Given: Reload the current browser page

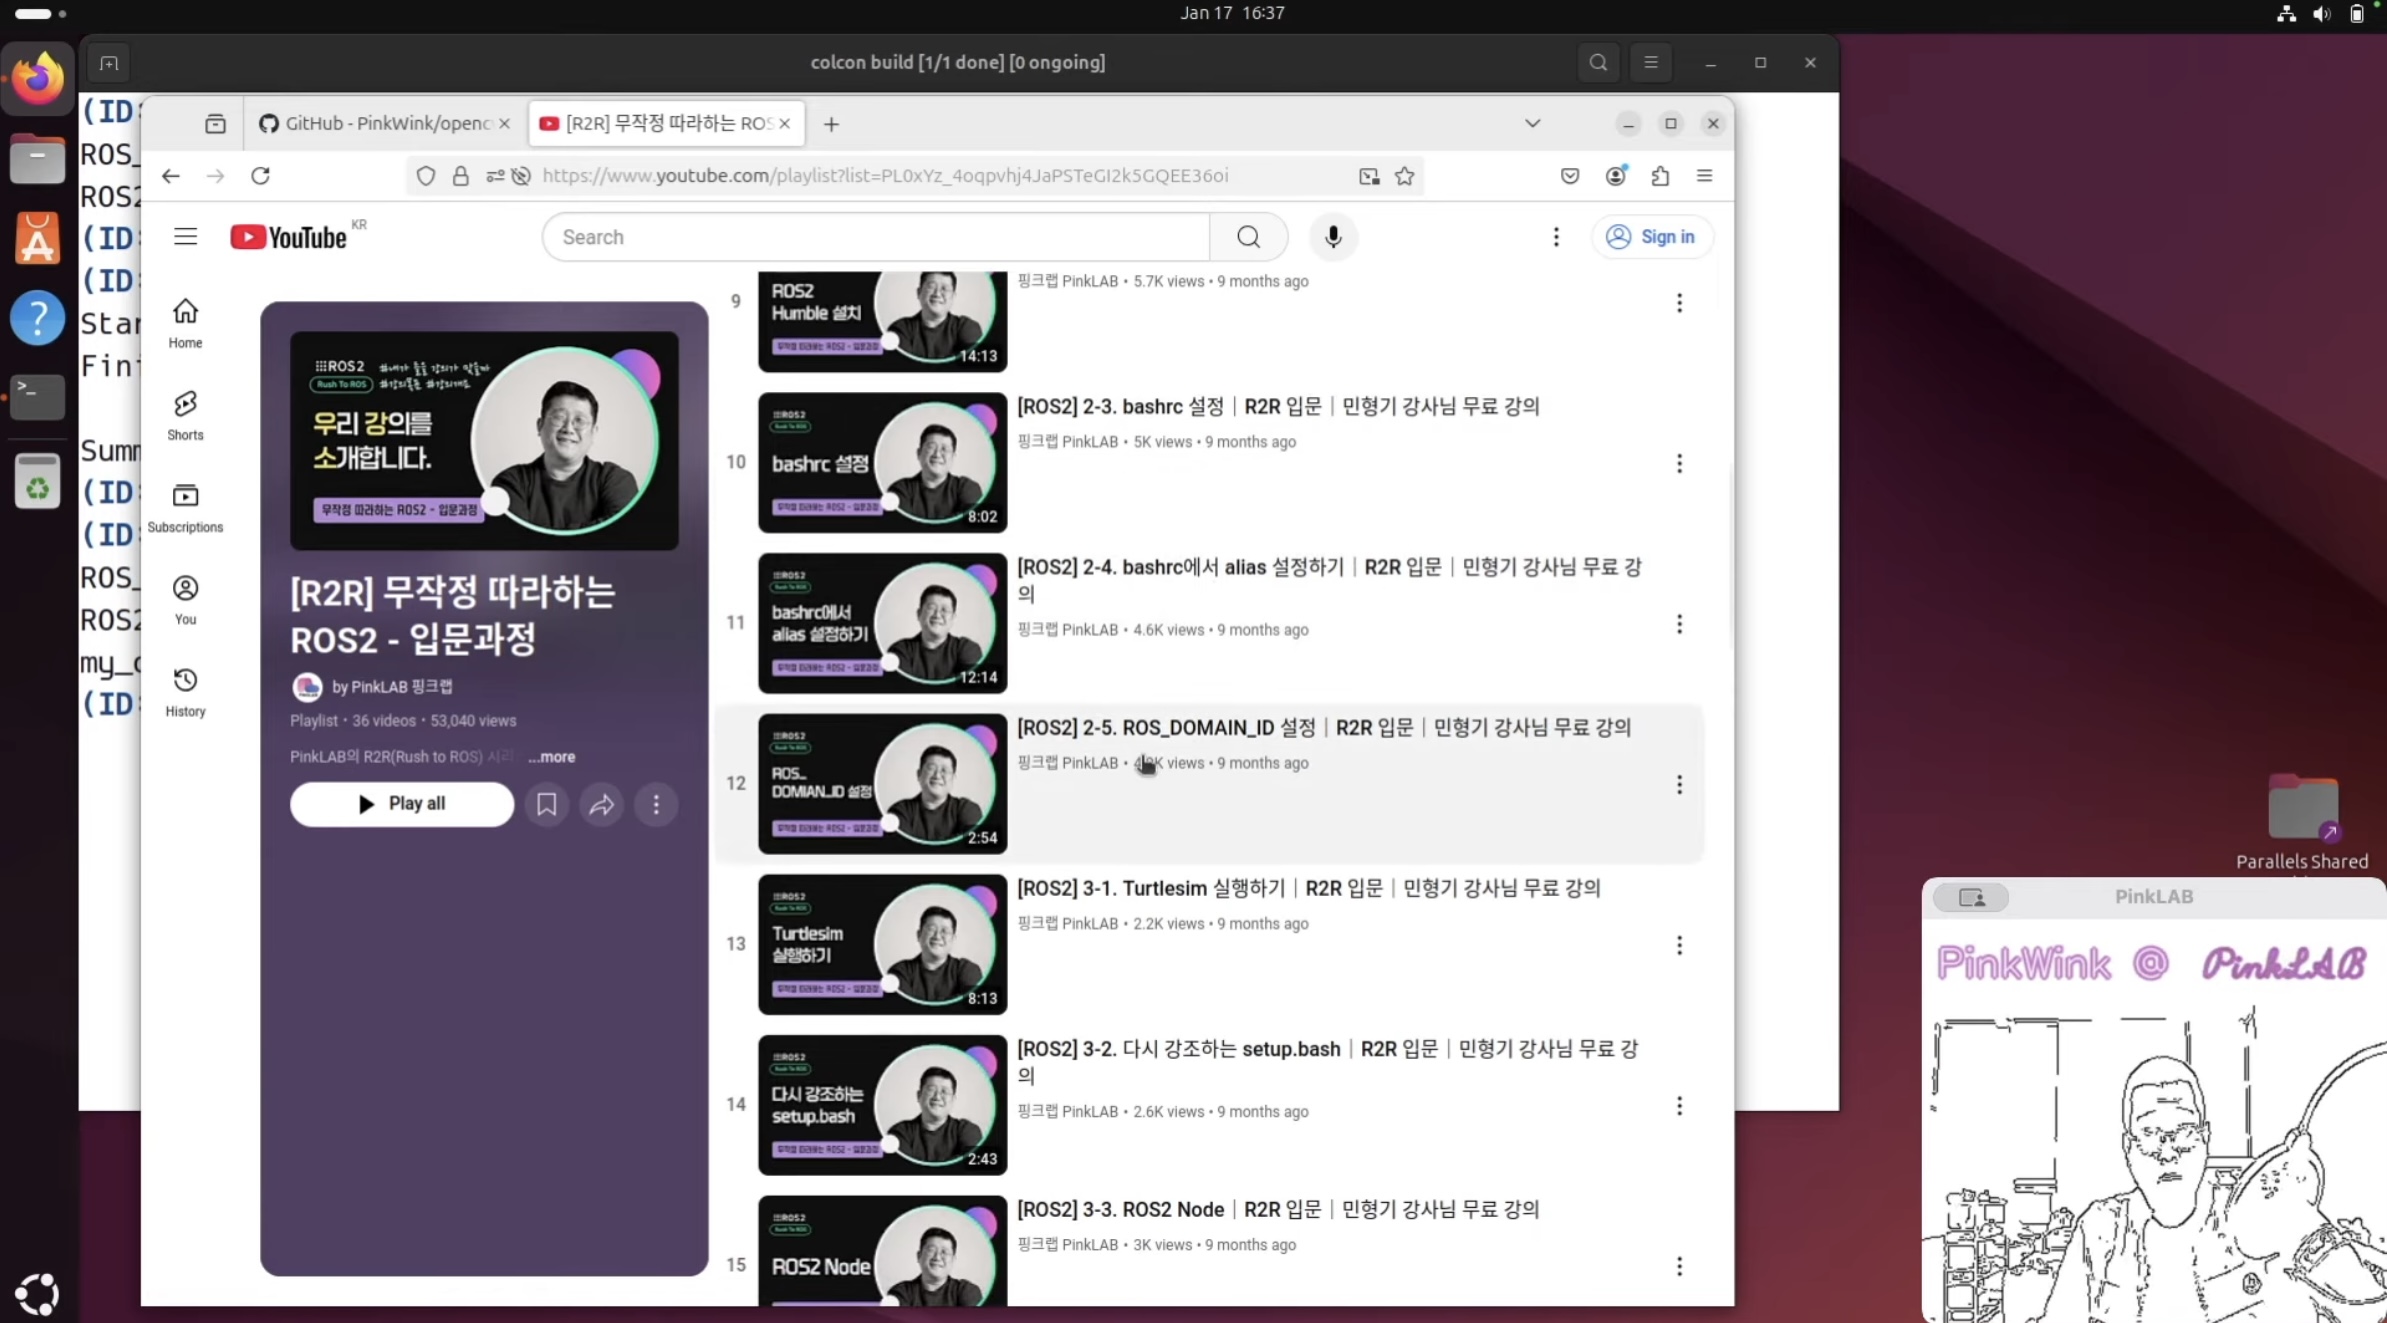Looking at the screenshot, I should click(x=260, y=176).
